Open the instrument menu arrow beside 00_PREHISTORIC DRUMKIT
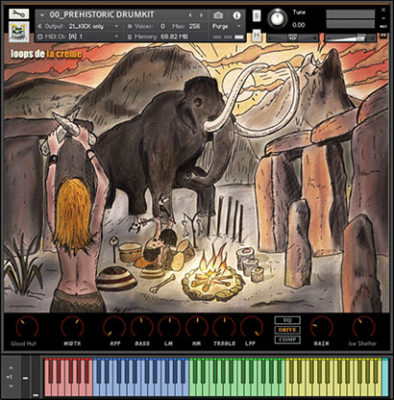 42,15
